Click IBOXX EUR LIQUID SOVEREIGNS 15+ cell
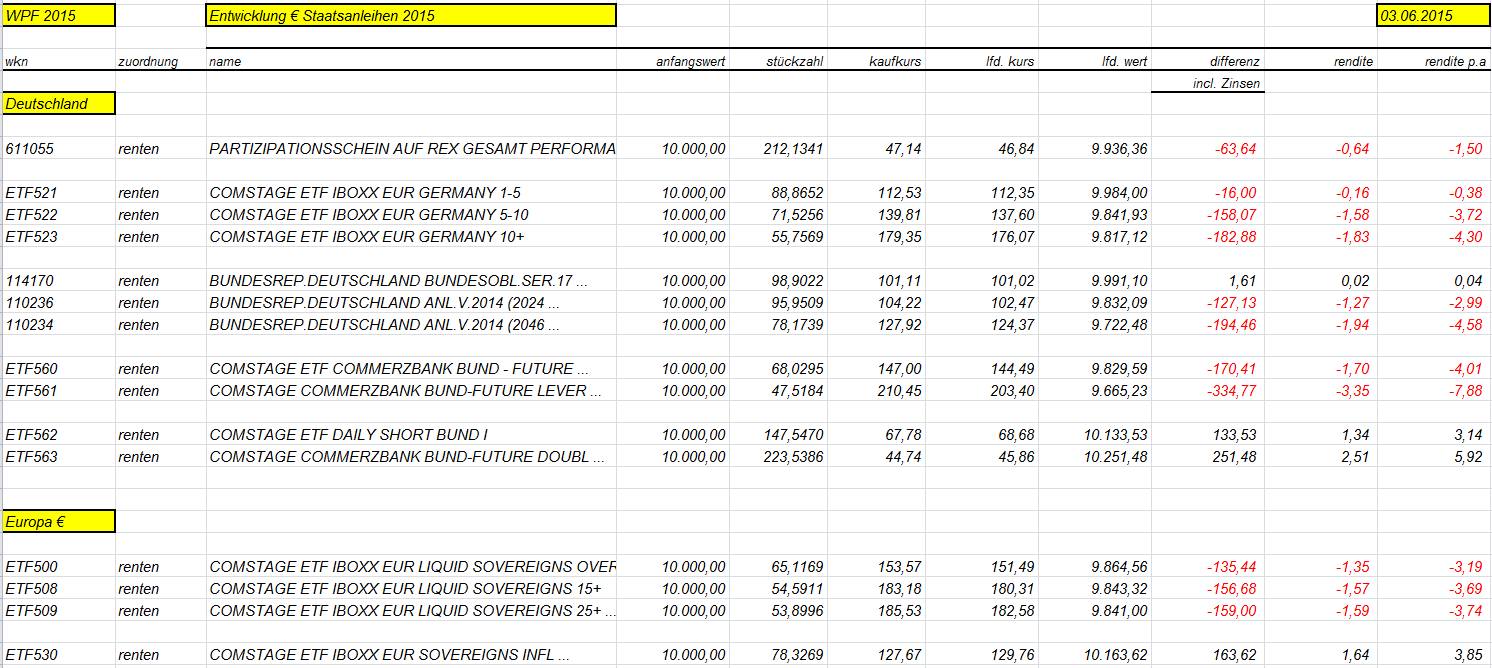This screenshot has width=1492, height=668. click(411, 589)
